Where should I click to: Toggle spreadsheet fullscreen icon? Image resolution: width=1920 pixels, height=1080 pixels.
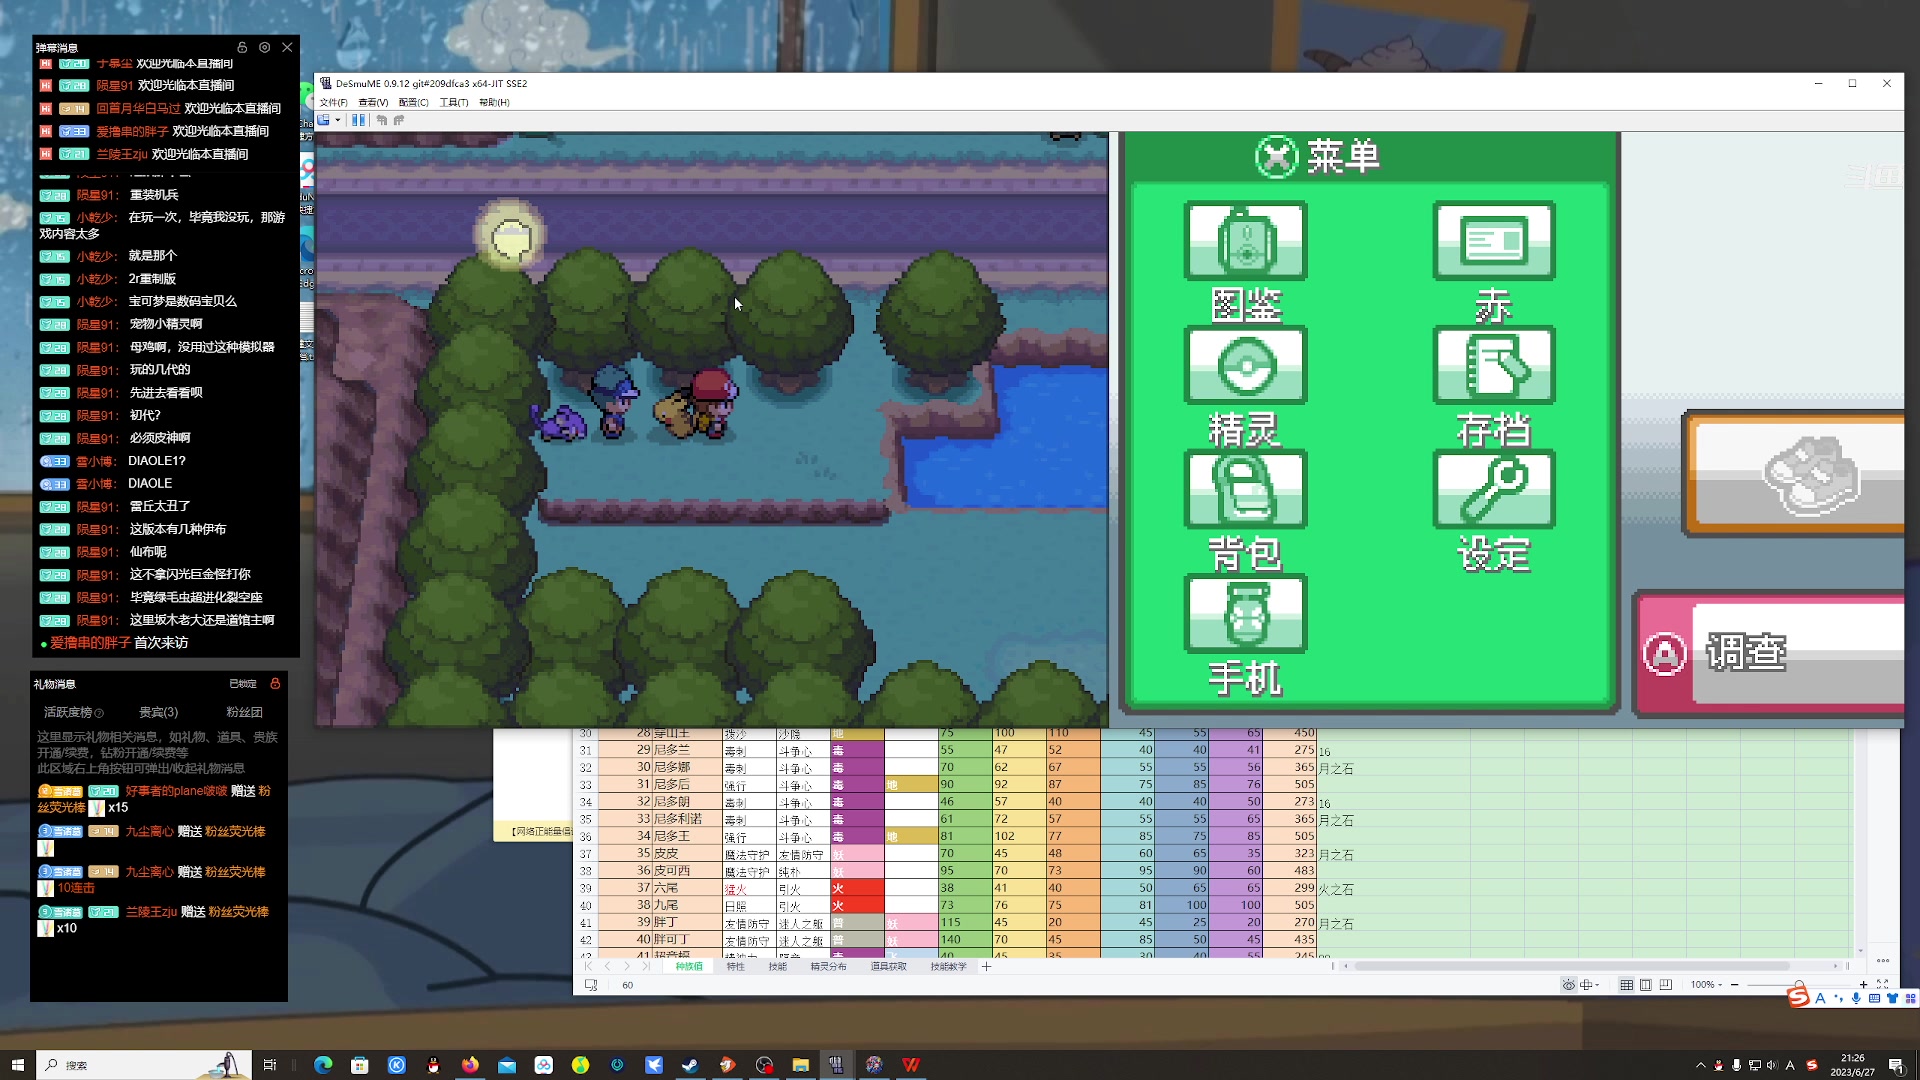click(x=1882, y=985)
